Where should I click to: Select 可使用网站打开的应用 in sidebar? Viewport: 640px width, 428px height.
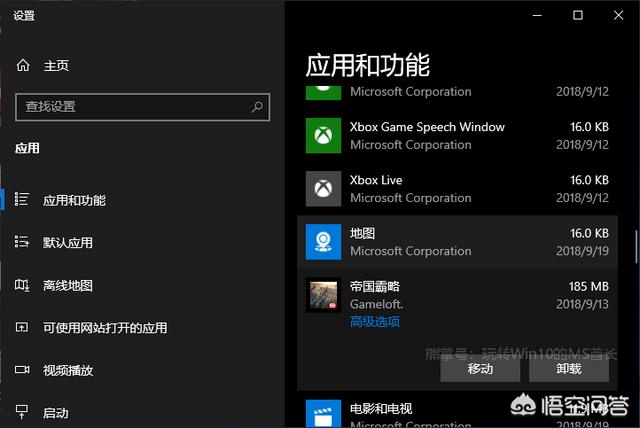pos(105,328)
